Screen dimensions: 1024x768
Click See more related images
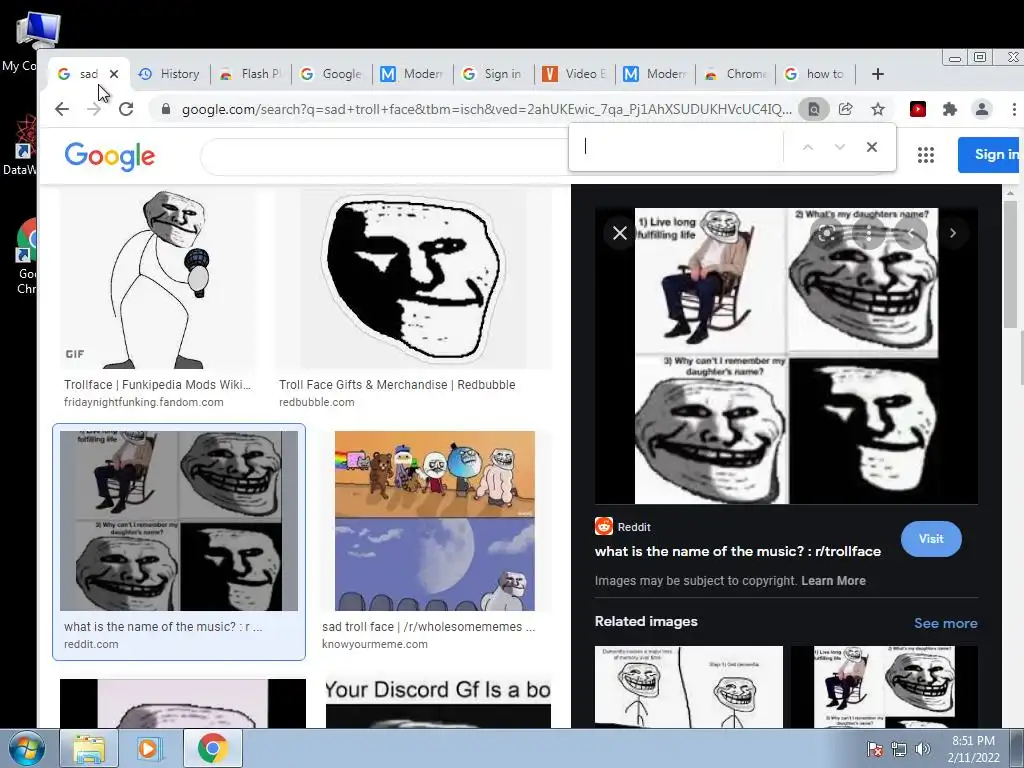tap(946, 623)
